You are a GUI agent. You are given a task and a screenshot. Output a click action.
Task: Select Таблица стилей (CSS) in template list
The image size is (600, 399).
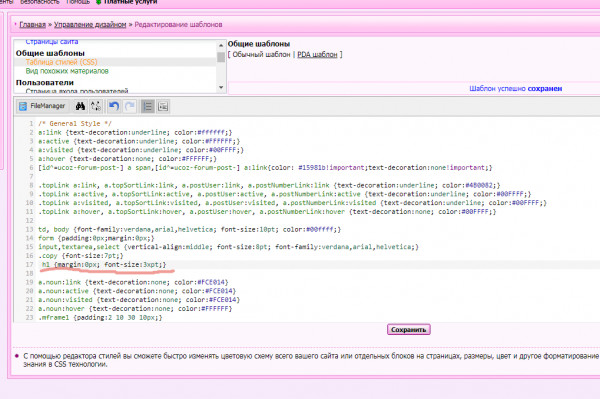[61, 62]
